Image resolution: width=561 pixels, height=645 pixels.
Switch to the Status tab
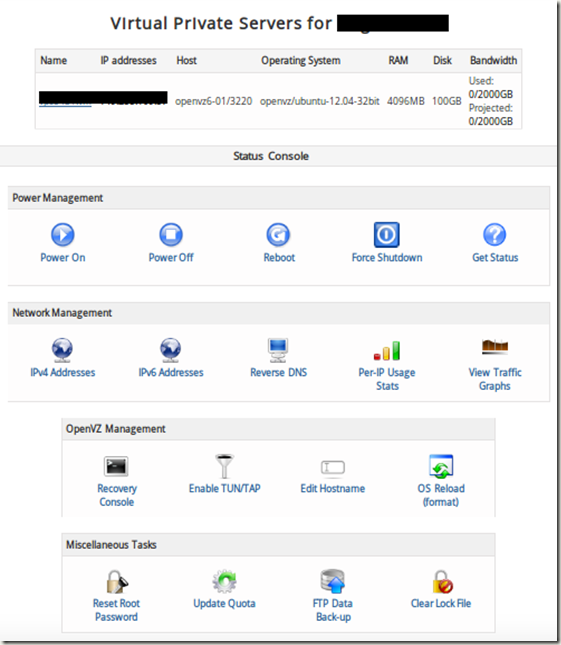coord(248,156)
